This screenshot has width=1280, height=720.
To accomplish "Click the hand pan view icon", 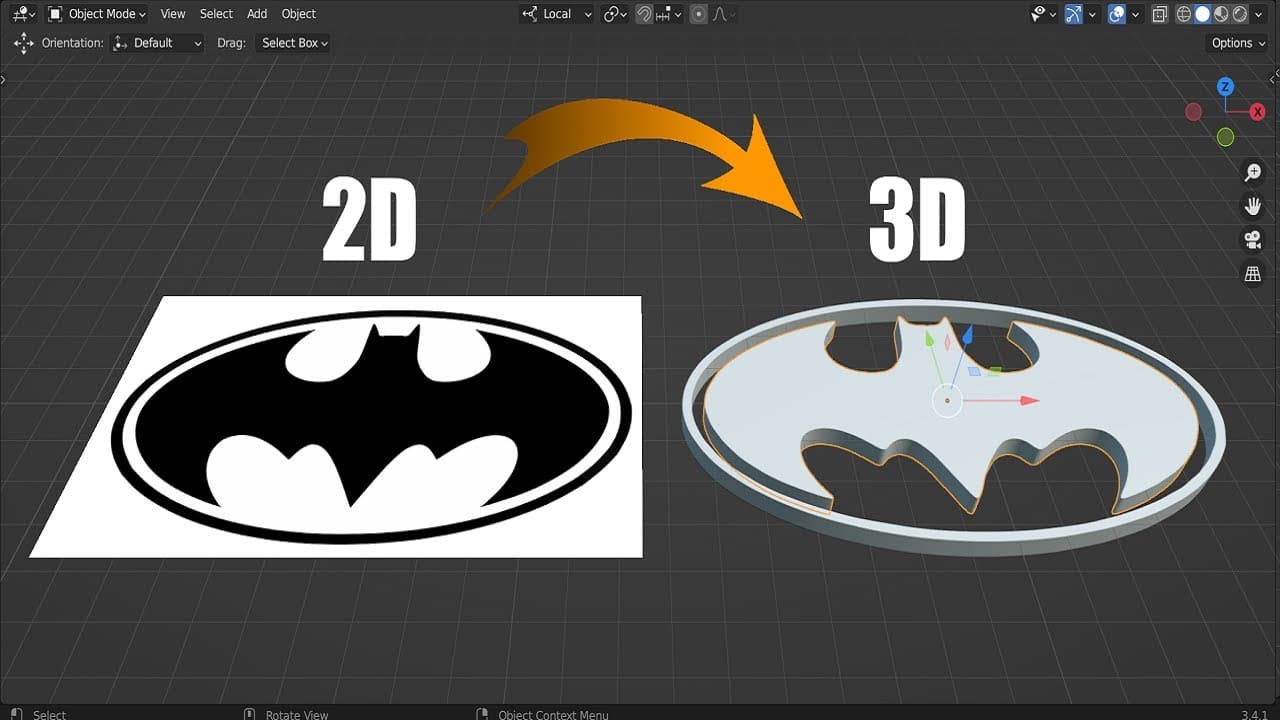I will coord(1252,206).
